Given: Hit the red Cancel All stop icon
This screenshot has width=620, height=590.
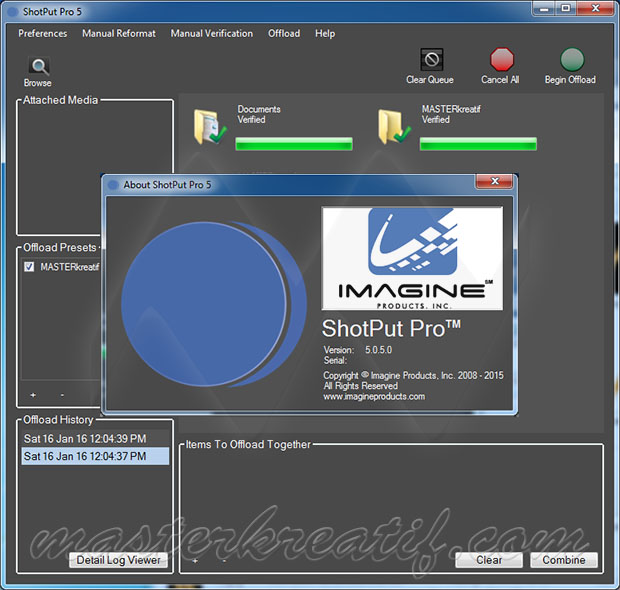Looking at the screenshot, I should (501, 59).
